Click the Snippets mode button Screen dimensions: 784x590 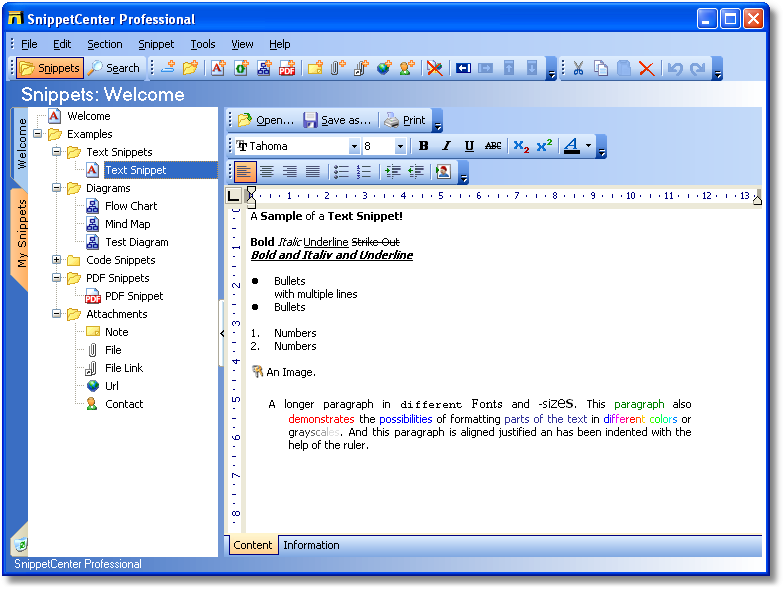(x=50, y=68)
